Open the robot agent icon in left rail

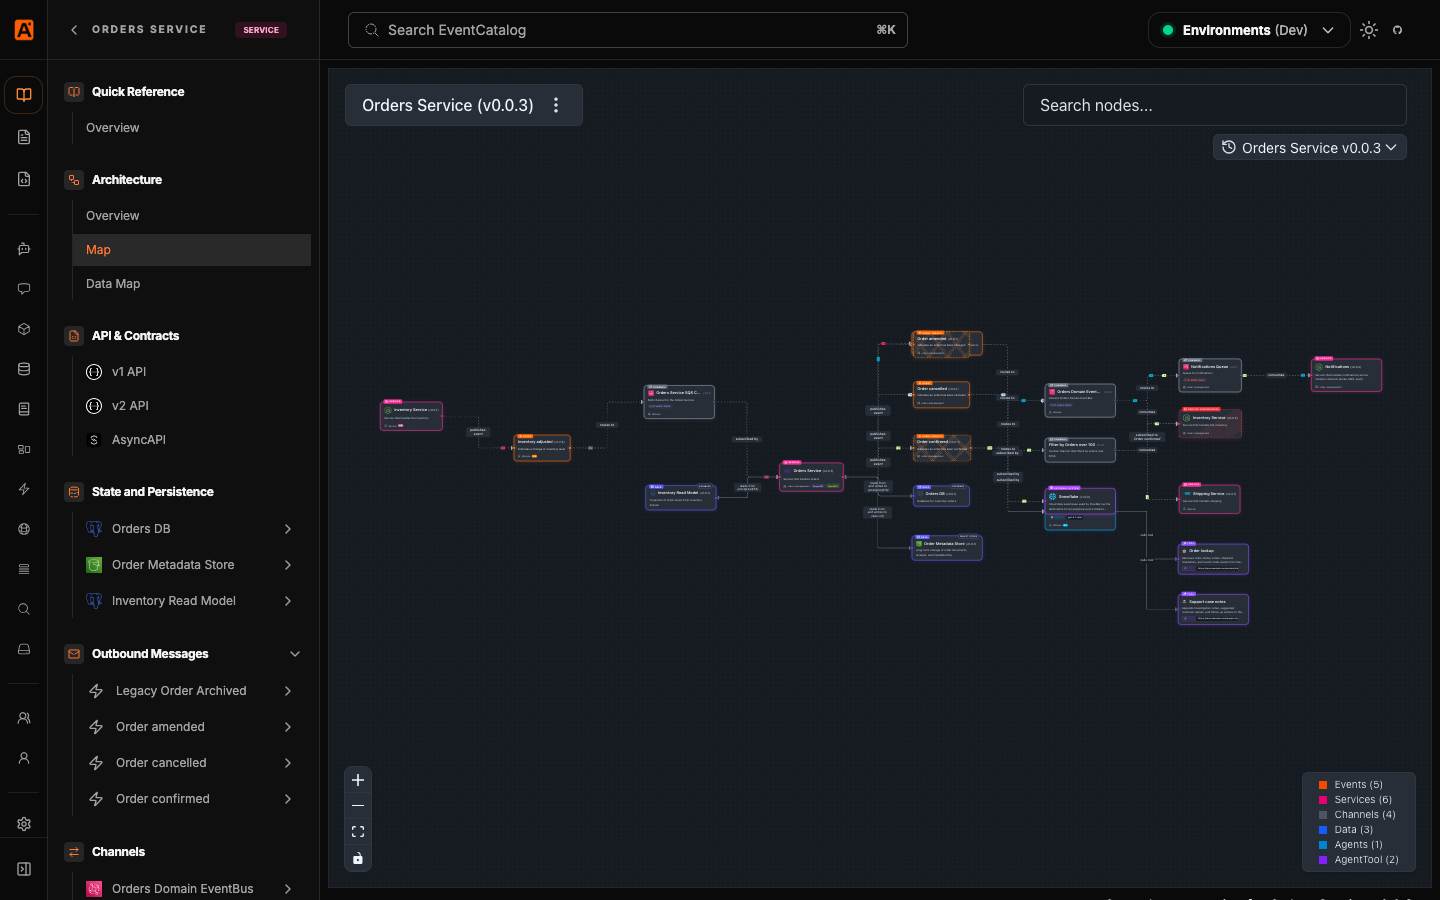(x=24, y=249)
